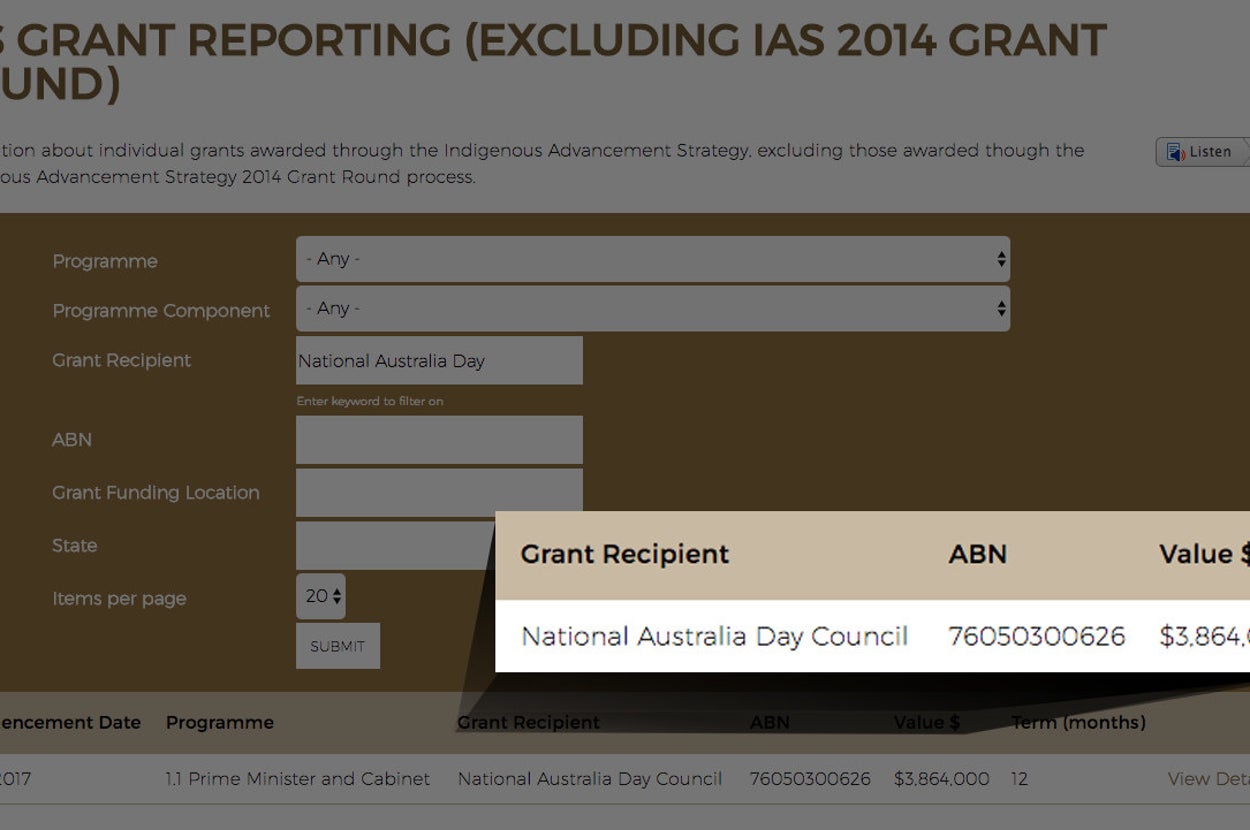1250x830 pixels.
Task: Click the enlarged callout's National Australia Day Council
Action: pyautogui.click(x=714, y=636)
